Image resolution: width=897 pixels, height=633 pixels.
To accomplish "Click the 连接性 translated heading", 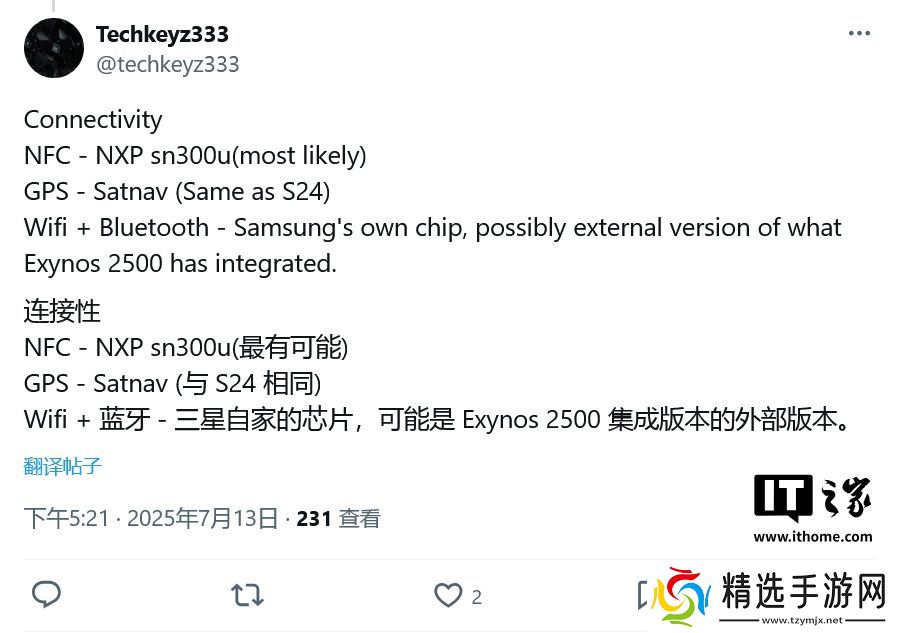I will tap(62, 312).
